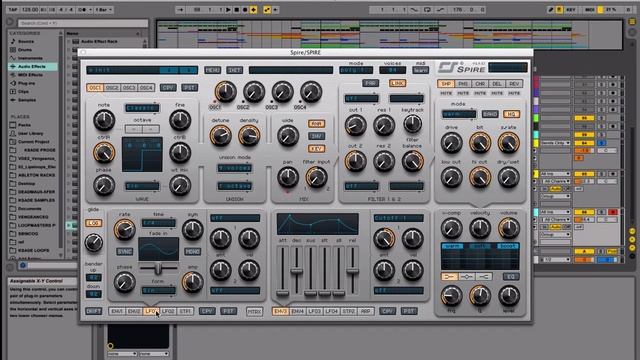This screenshot has width=640, height=360.
Task: Open filter 1 type selector
Action: pos(361,98)
